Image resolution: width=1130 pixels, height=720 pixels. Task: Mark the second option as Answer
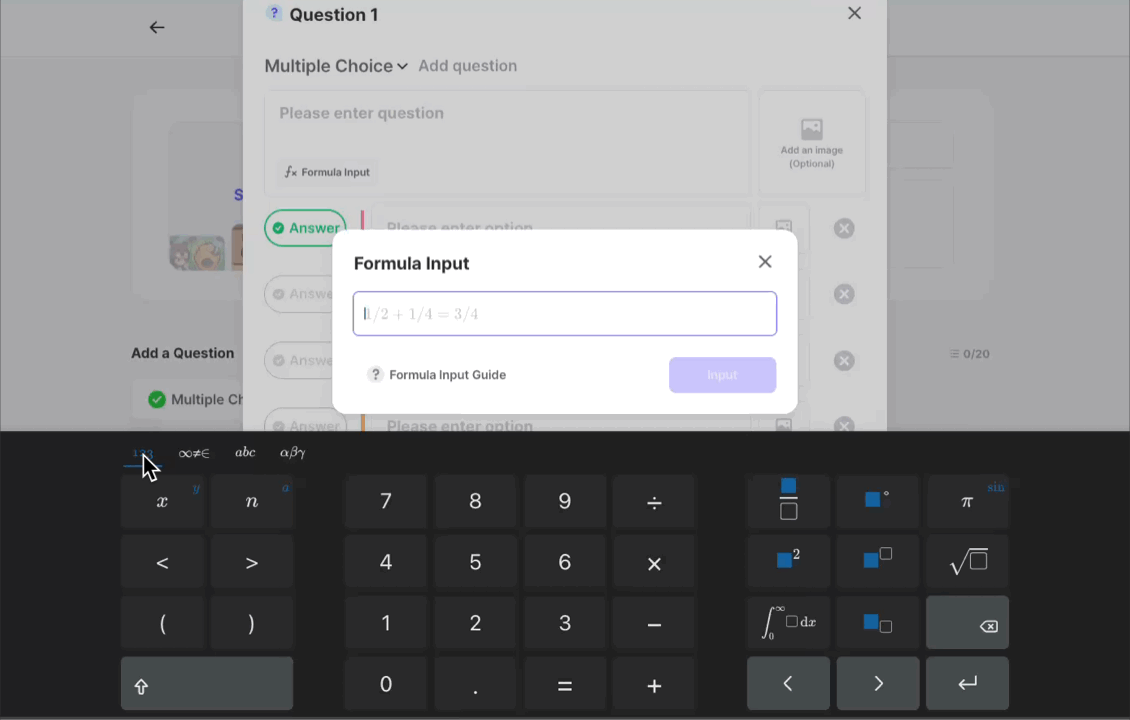pyautogui.click(x=298, y=294)
